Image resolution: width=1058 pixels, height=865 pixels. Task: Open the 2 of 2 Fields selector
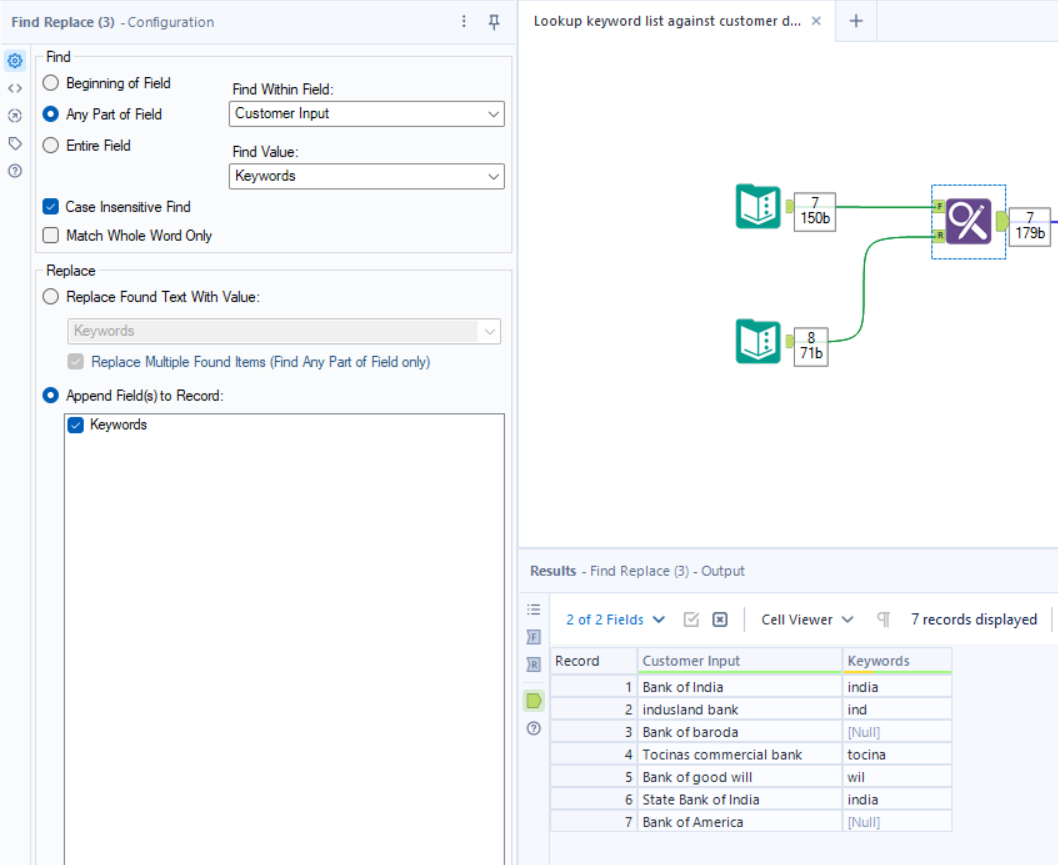(615, 620)
